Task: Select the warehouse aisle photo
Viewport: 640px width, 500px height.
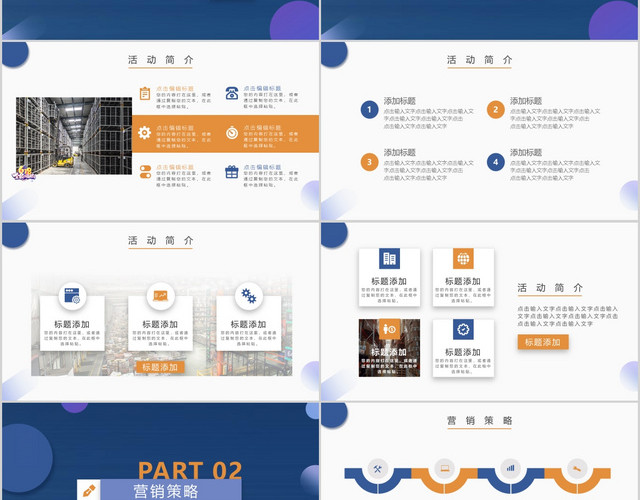Action: point(74,136)
